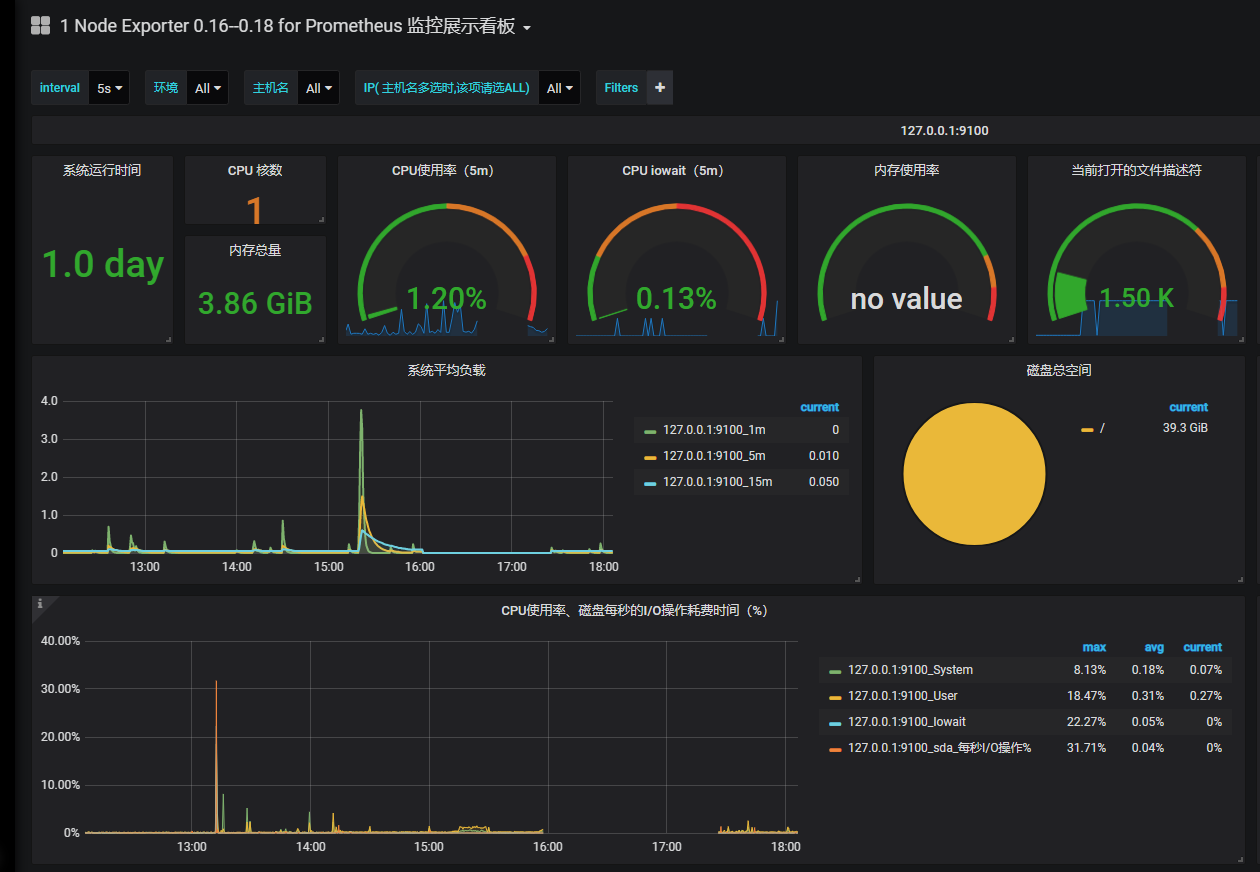Viewport: 1260px width, 872px height.
Task: Show the info tooltip icon on the CPU使用率、磁盘 I/O panel
Action: [x=40, y=603]
